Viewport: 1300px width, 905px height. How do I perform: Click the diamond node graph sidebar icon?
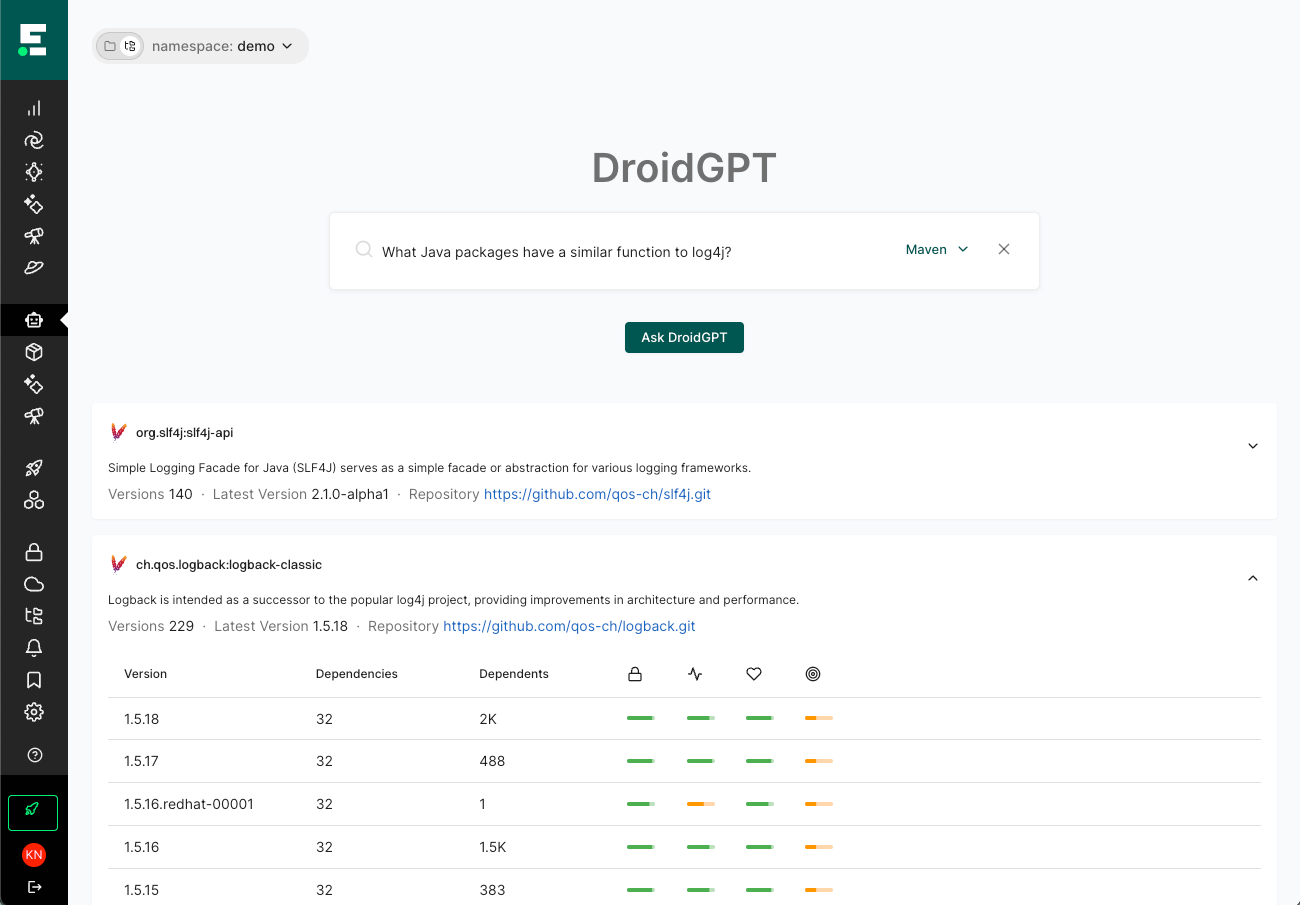(x=34, y=172)
